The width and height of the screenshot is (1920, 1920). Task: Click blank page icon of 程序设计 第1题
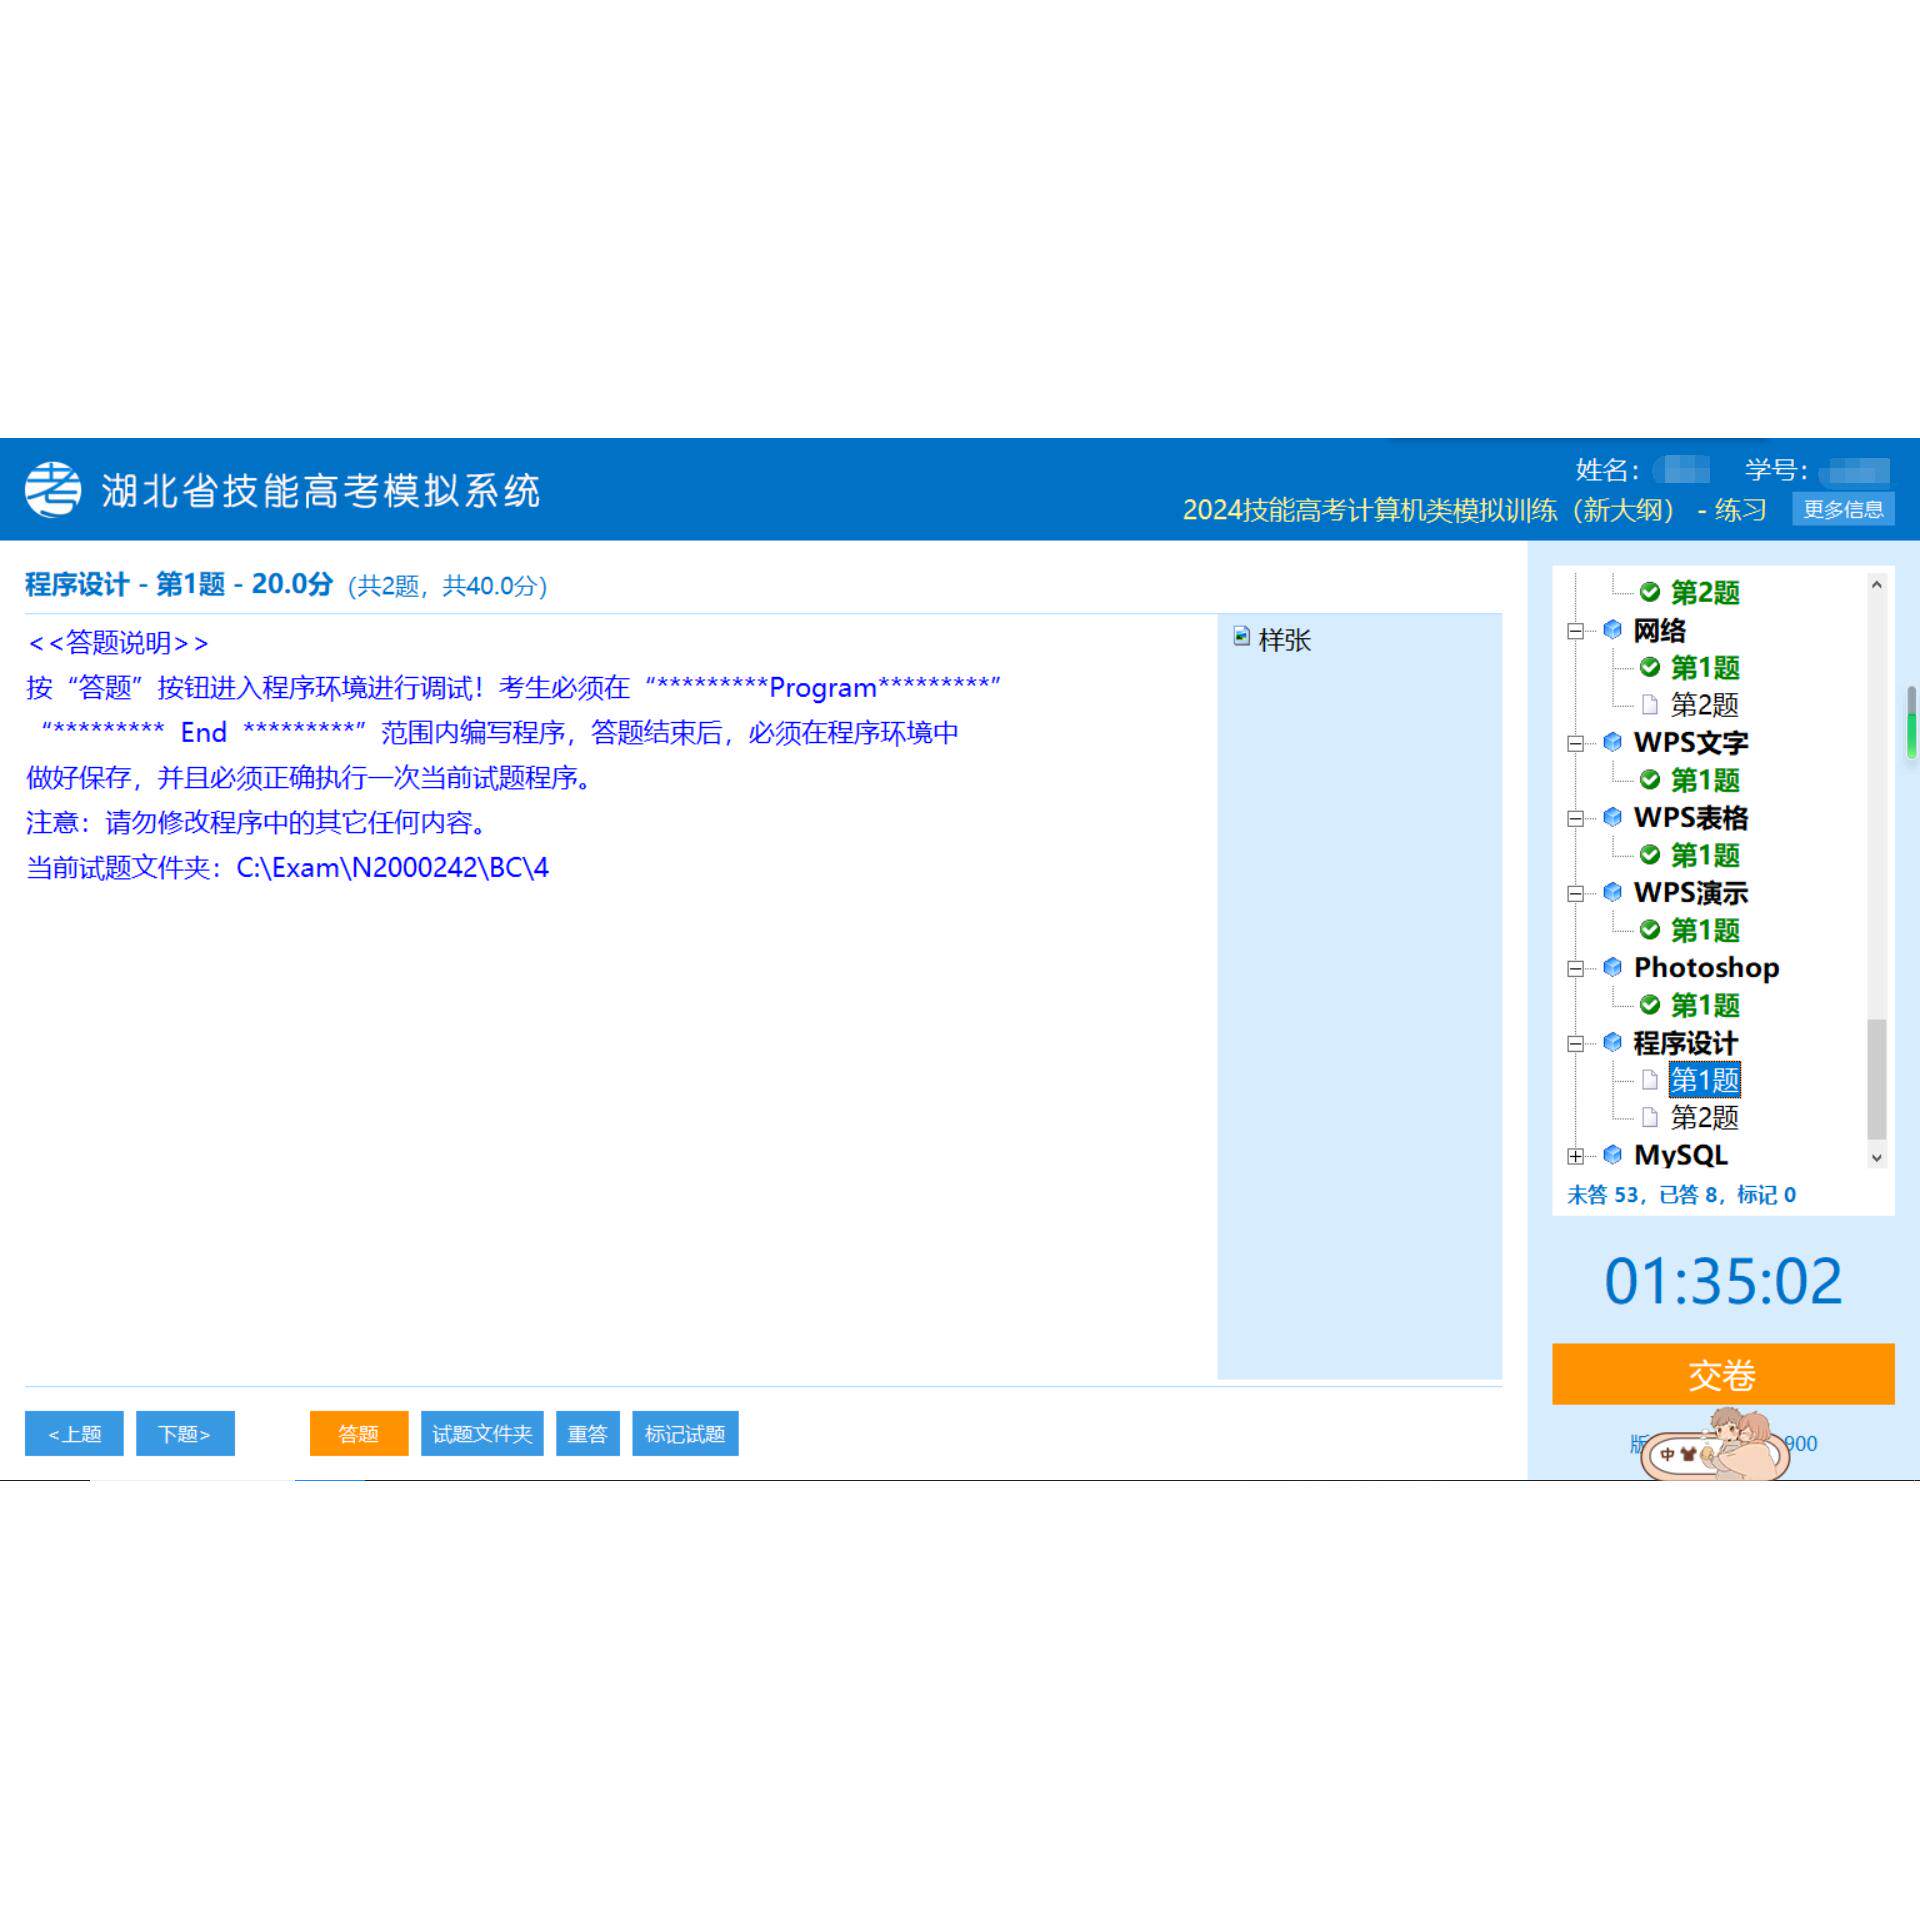[1650, 1080]
